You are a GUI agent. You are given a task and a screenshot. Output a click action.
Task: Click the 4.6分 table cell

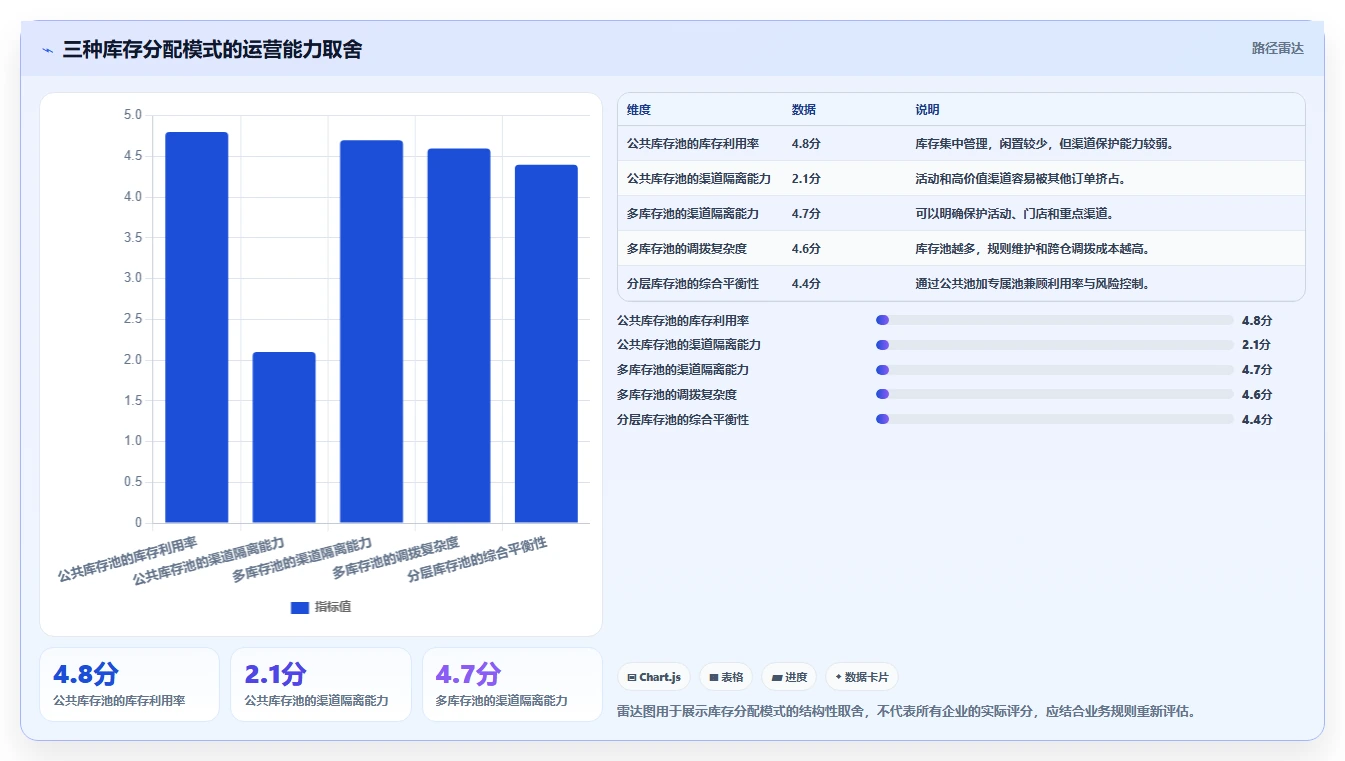(x=806, y=249)
